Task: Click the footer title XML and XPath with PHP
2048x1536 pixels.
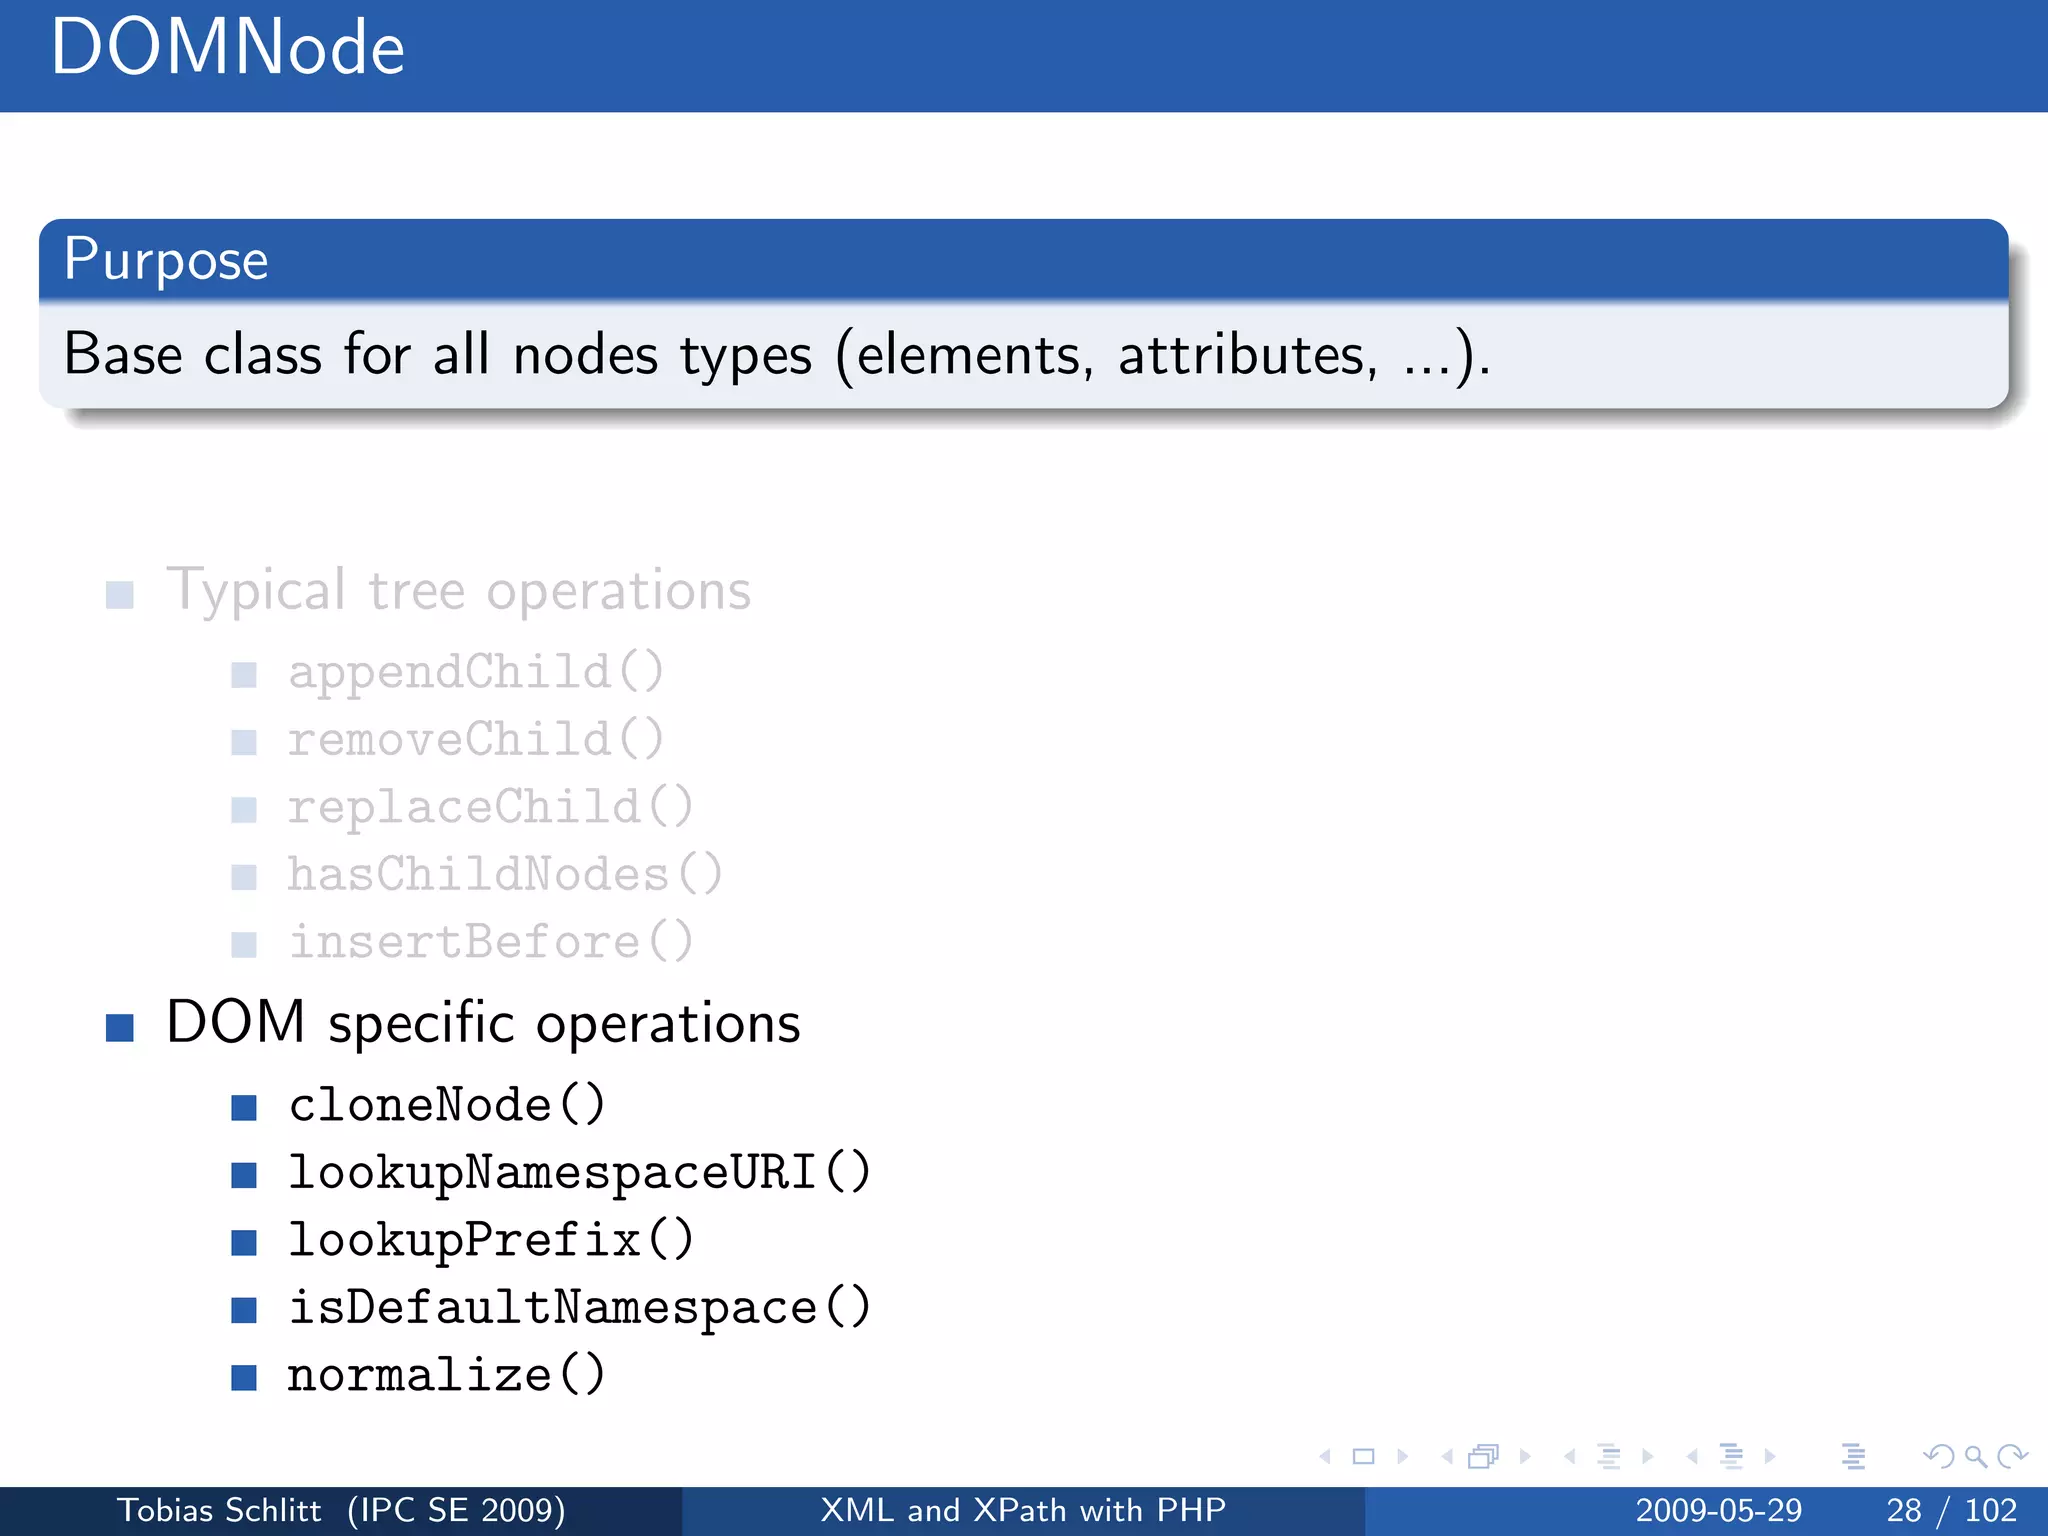Action: point(1023,1510)
